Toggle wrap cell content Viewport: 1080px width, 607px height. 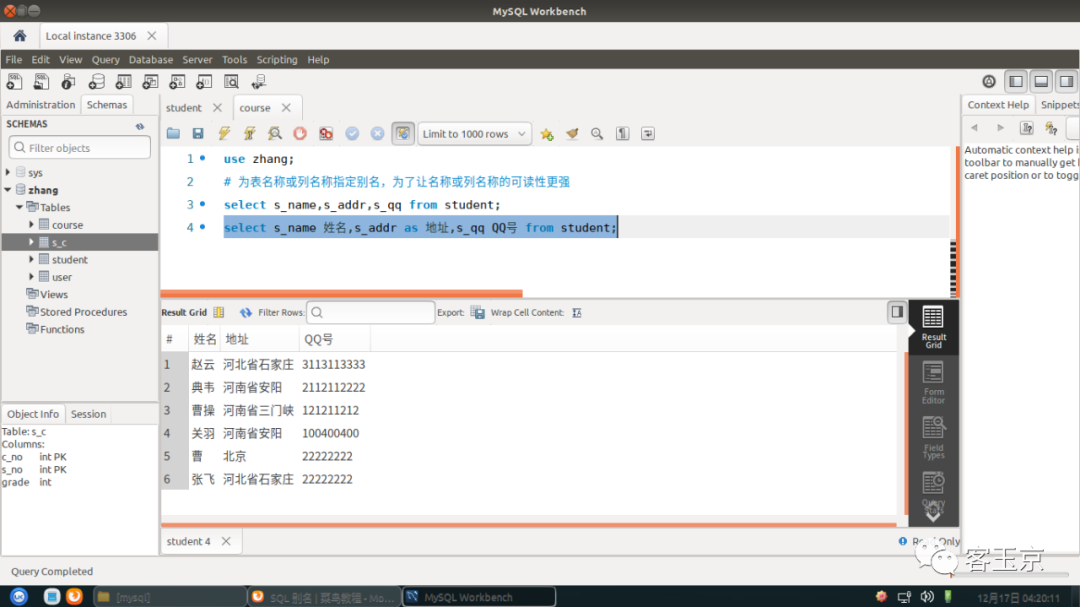[x=577, y=313]
